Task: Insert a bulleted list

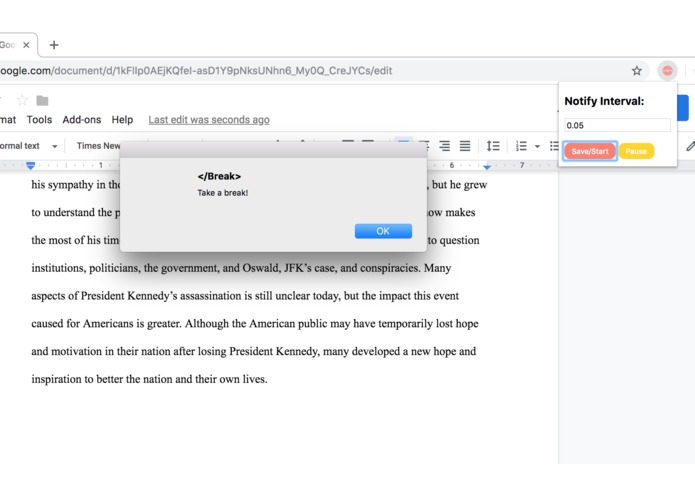Action: pyautogui.click(x=554, y=146)
